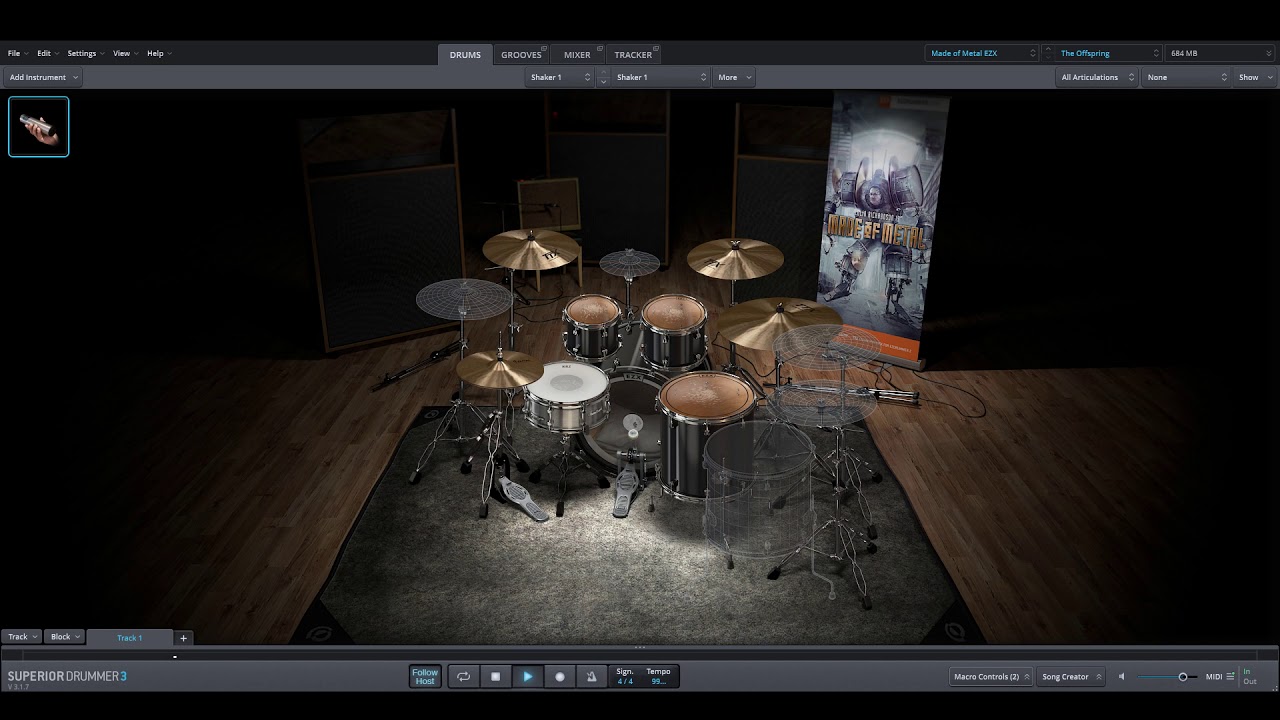The height and width of the screenshot is (720, 1280).
Task: Open the first Shaker 1 dropdown
Action: point(560,77)
